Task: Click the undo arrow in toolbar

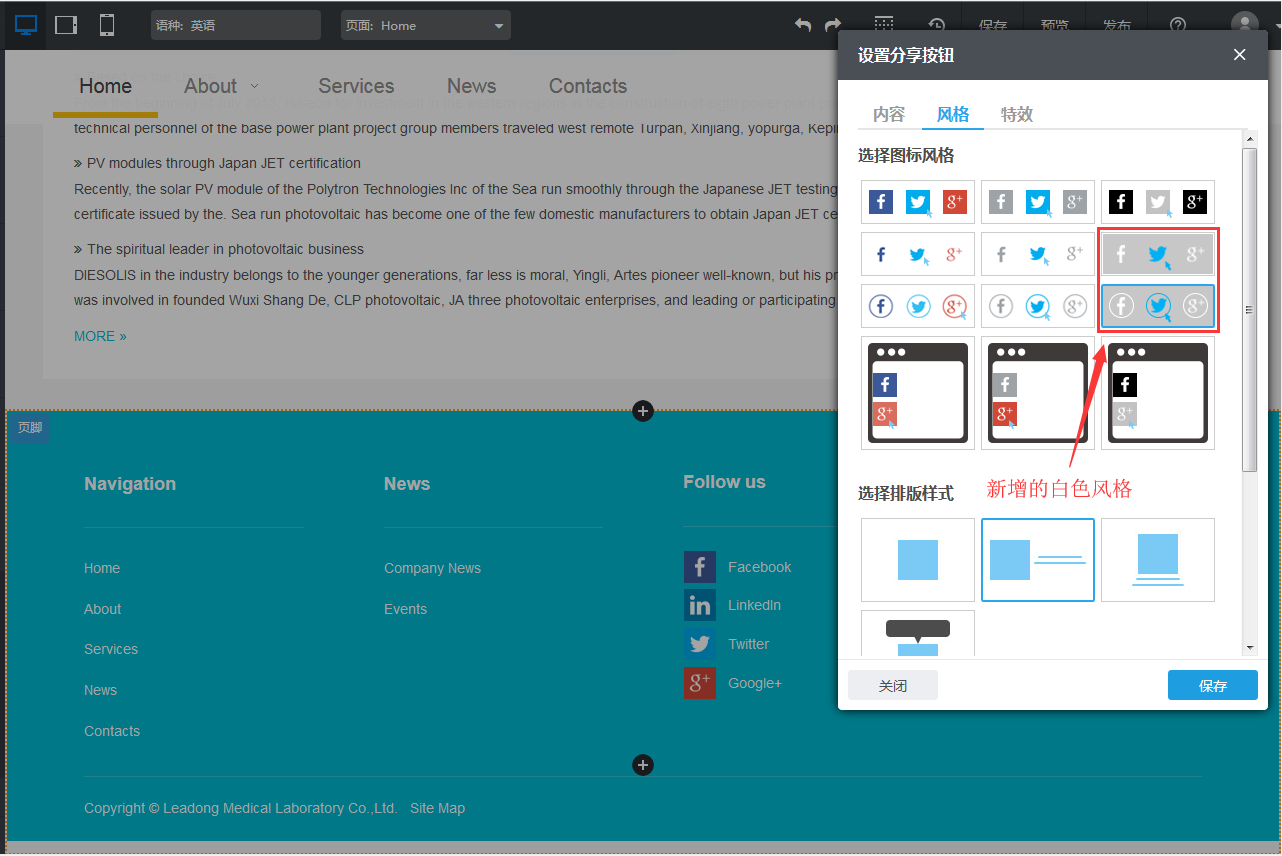Action: point(802,25)
